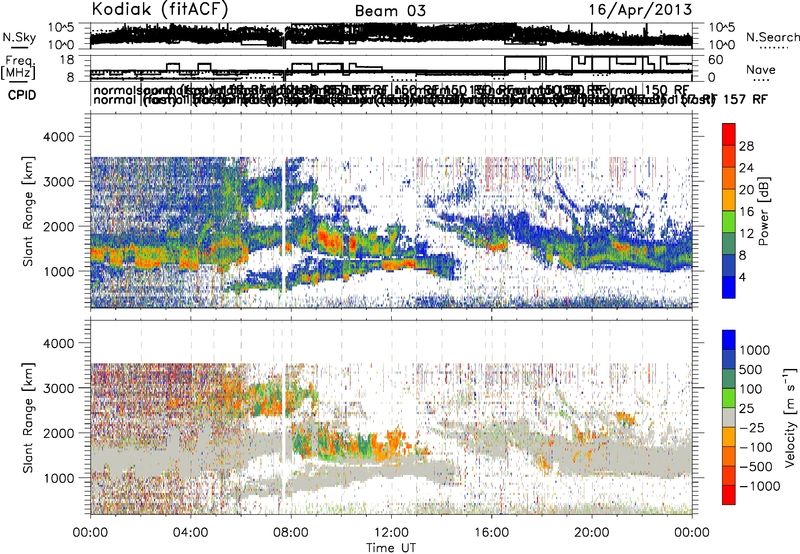
Task: Click the 'CPID' row label
Action: (x=22, y=95)
